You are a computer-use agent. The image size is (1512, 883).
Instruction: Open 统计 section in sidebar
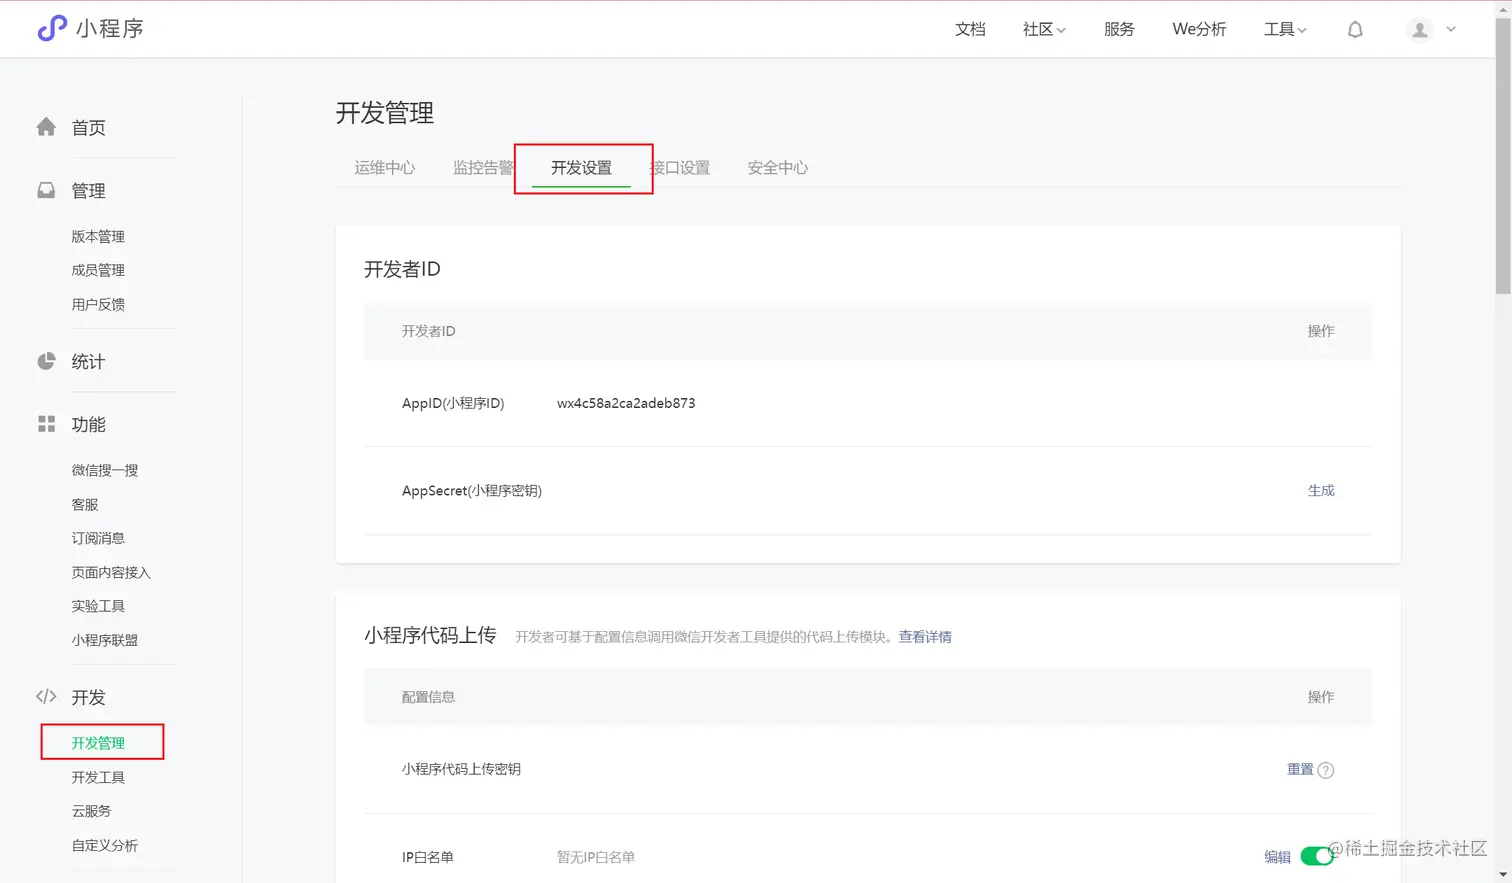click(x=88, y=361)
